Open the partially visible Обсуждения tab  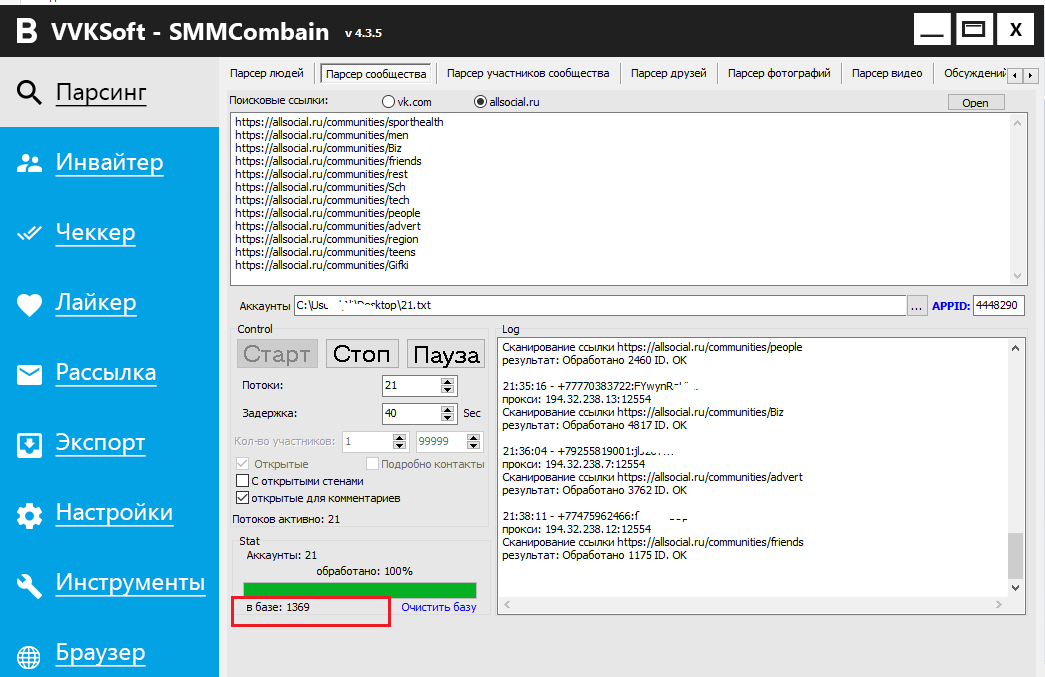(x=974, y=73)
